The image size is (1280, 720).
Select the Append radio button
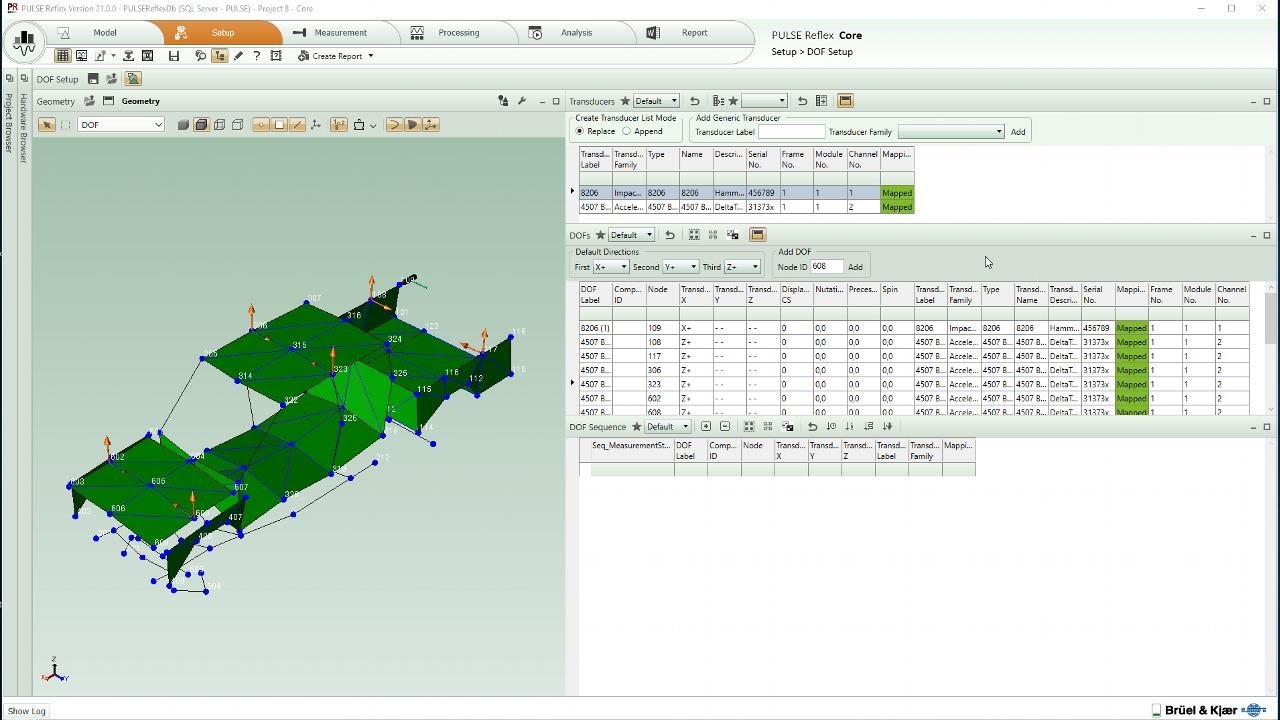coord(627,131)
